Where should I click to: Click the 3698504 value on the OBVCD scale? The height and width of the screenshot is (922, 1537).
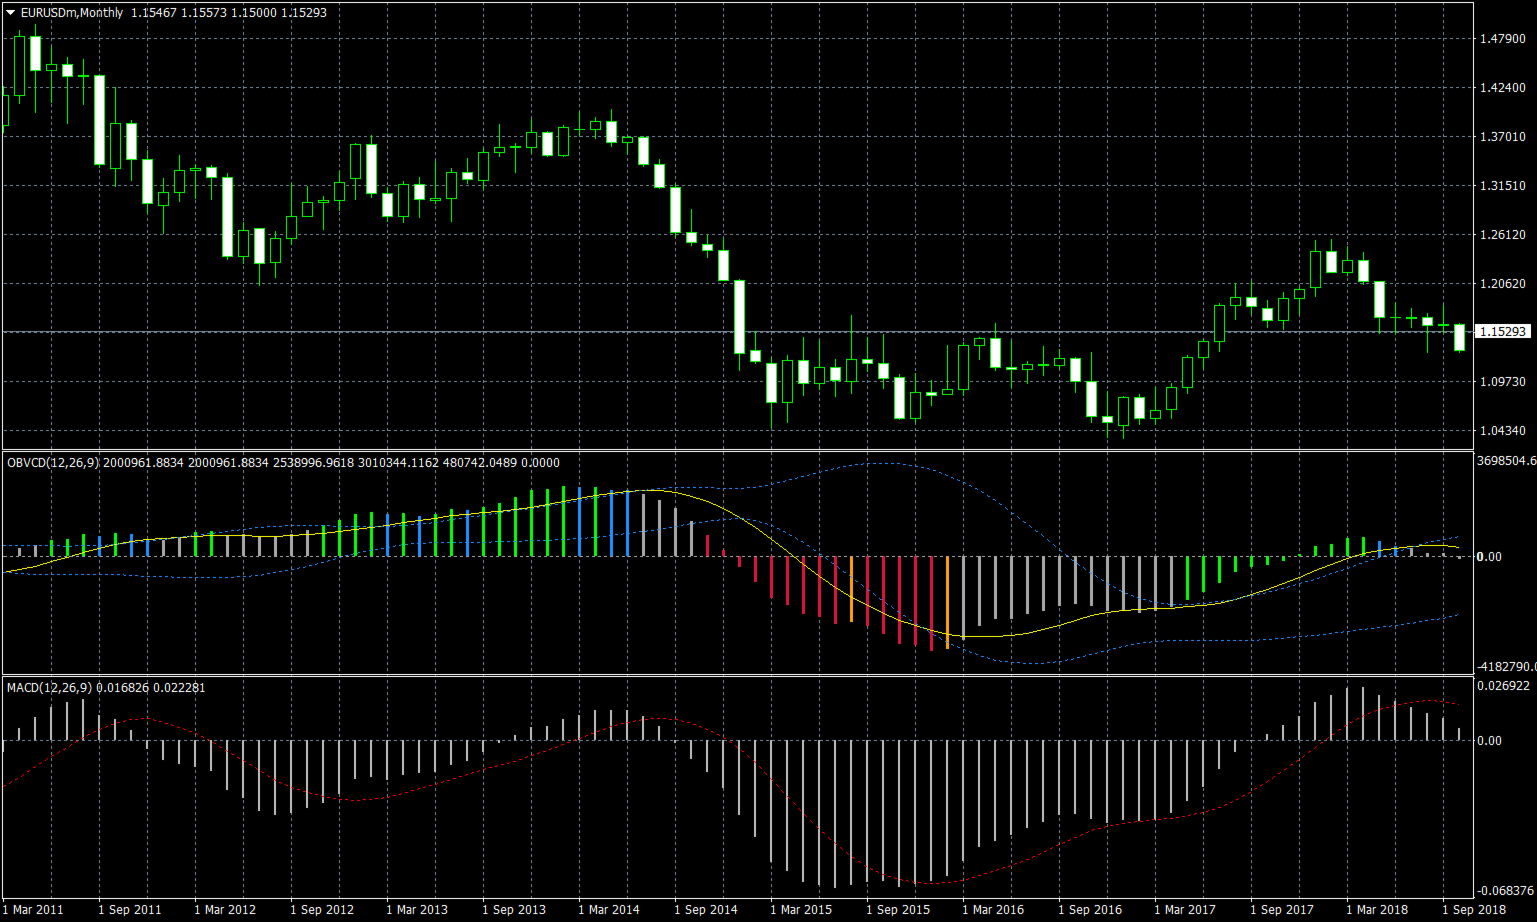1506,461
